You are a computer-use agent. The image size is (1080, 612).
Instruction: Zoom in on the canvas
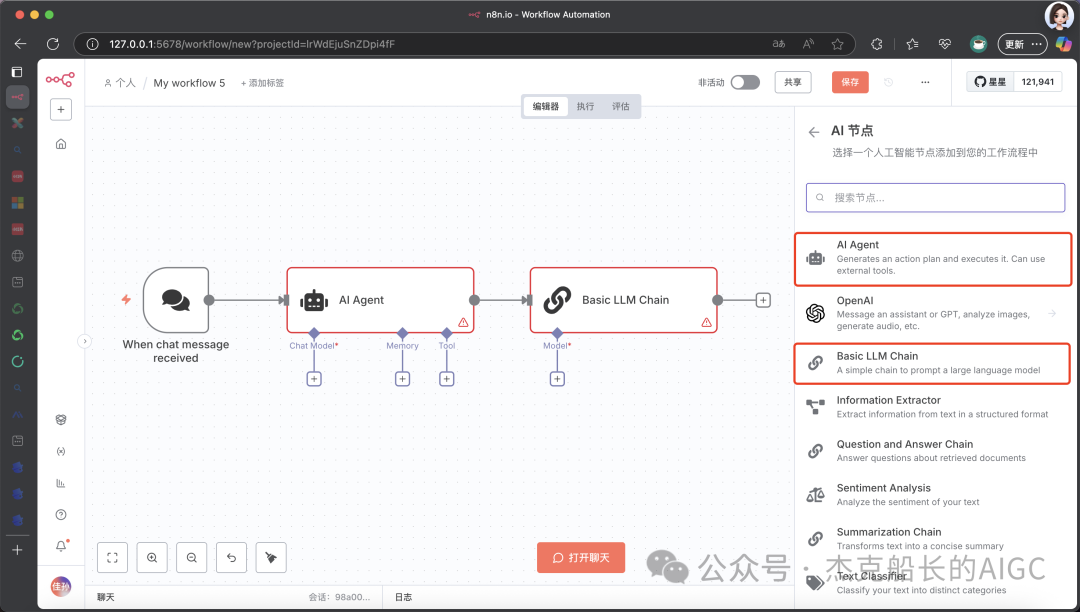click(152, 558)
